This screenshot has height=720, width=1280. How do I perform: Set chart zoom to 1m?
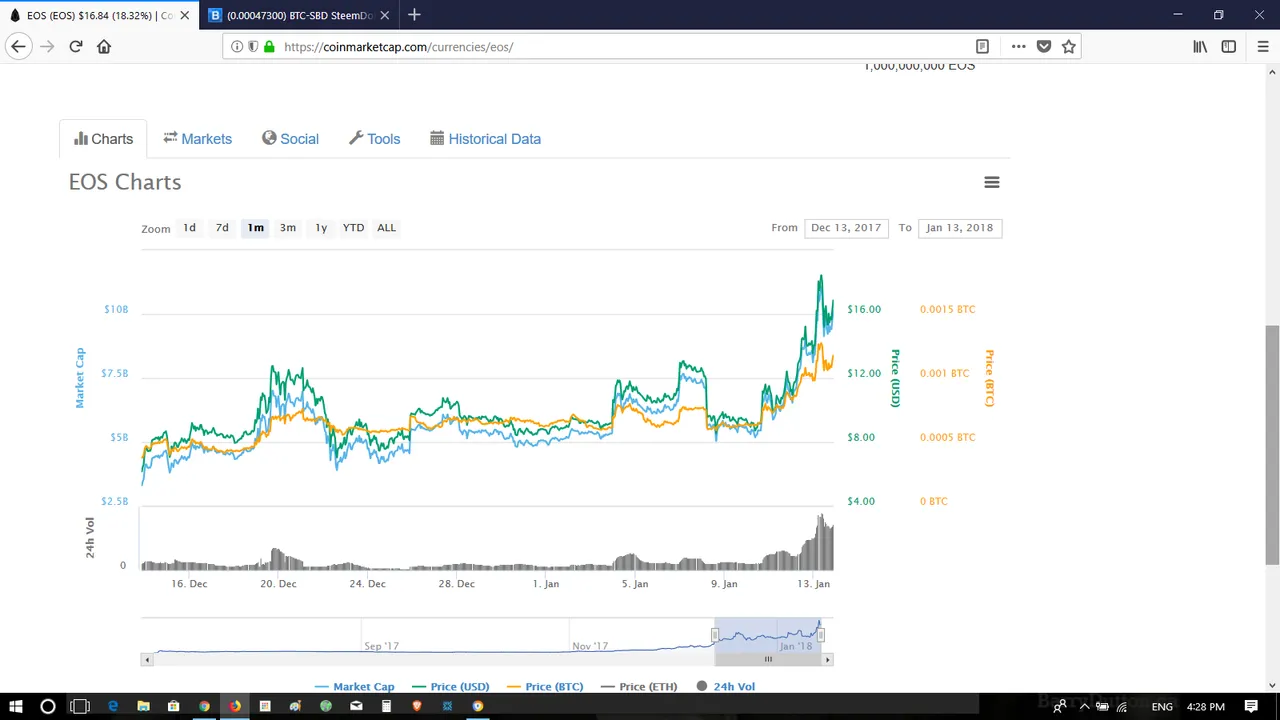[x=255, y=228]
